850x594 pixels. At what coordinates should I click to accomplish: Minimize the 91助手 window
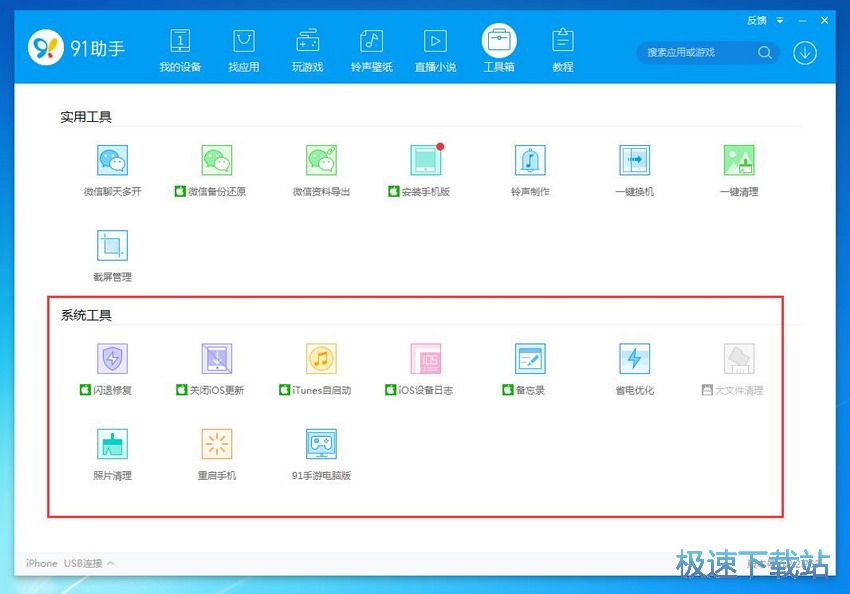click(x=803, y=21)
